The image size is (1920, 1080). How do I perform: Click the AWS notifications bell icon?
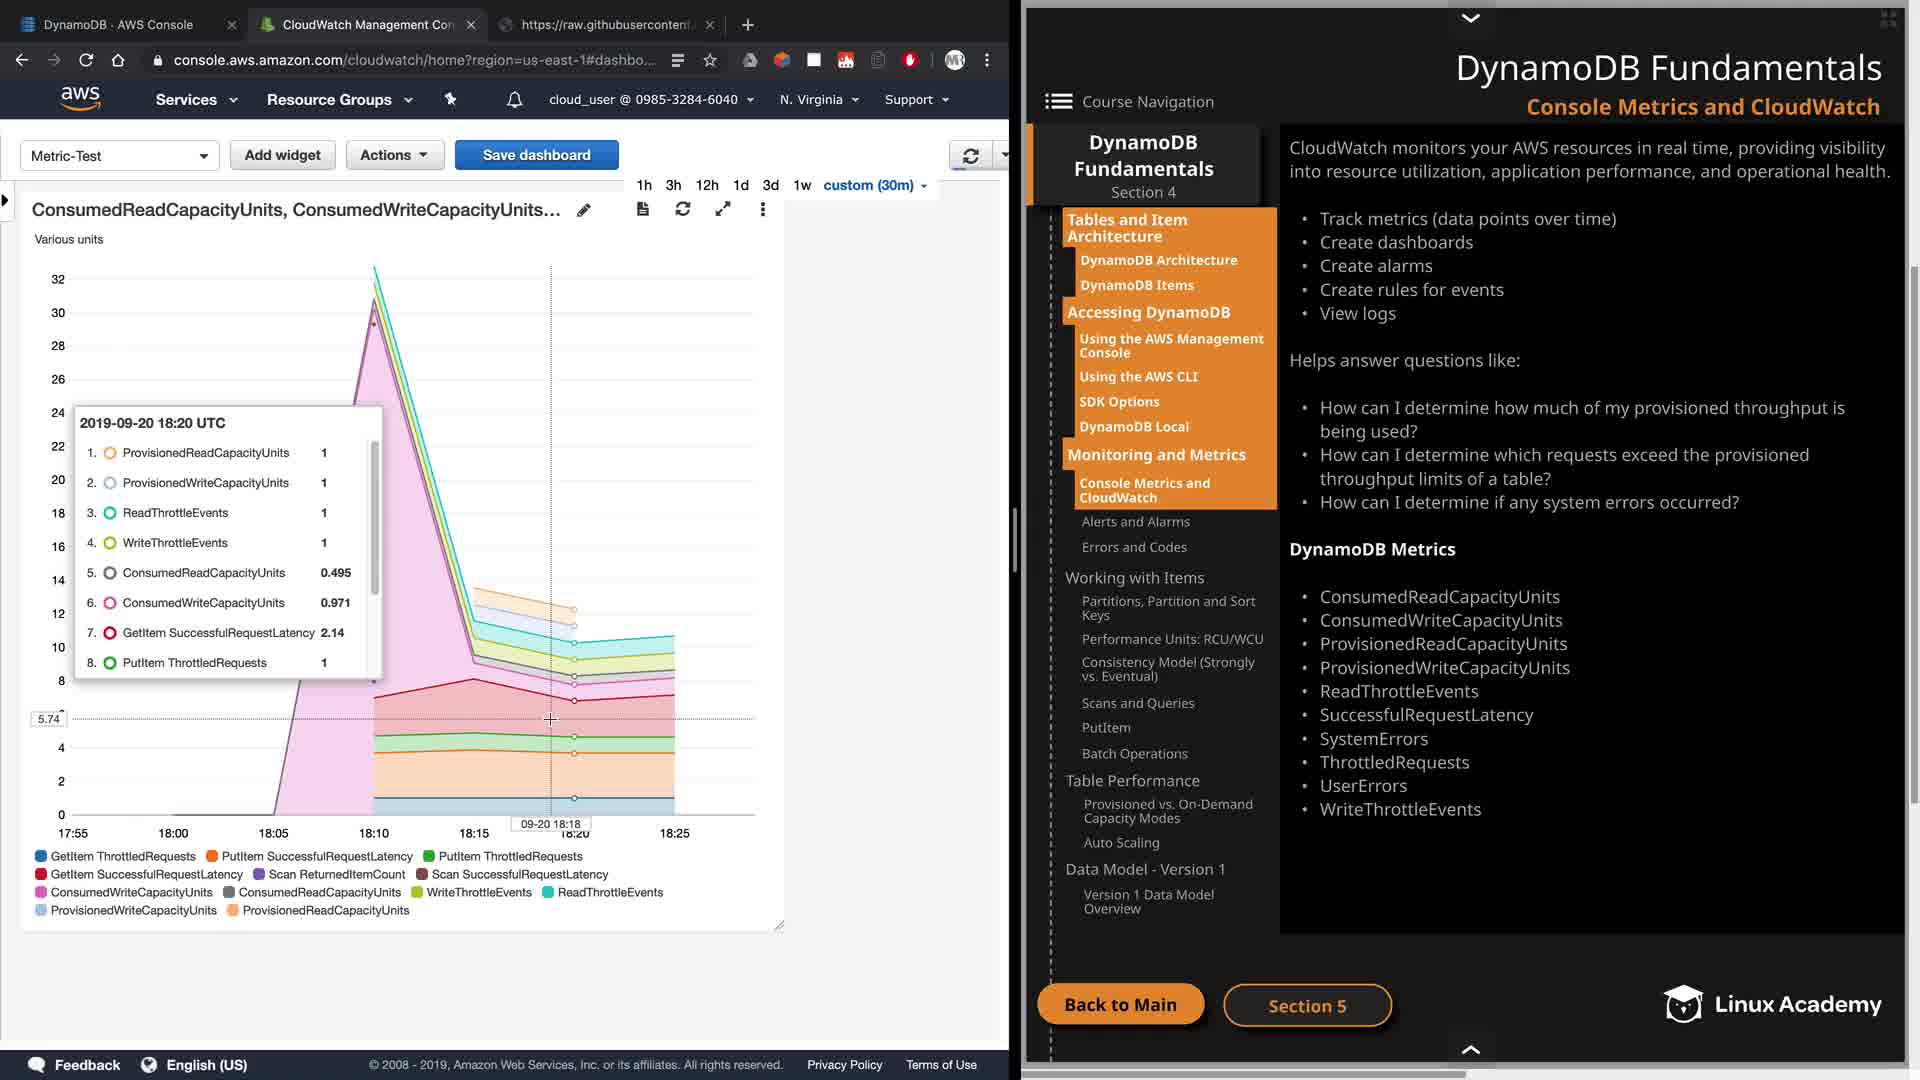514,100
